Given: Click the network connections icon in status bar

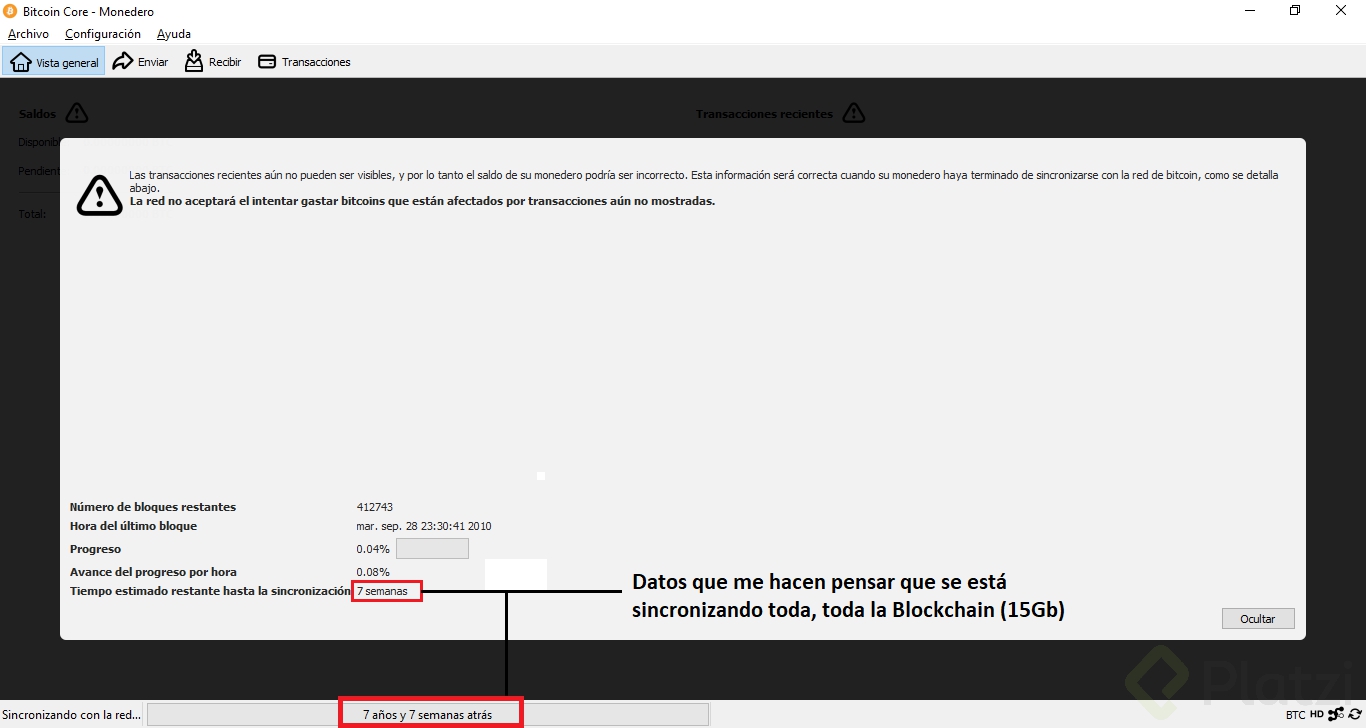Looking at the screenshot, I should pyautogui.click(x=1337, y=714).
